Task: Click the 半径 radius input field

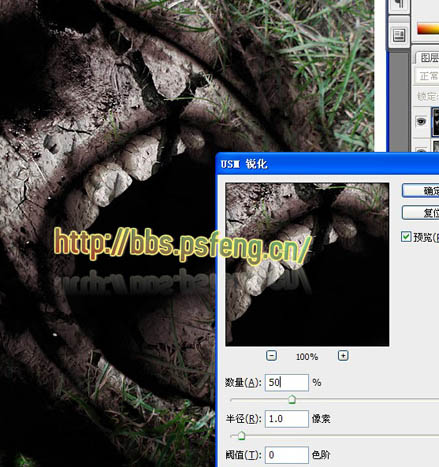Action: [287, 419]
